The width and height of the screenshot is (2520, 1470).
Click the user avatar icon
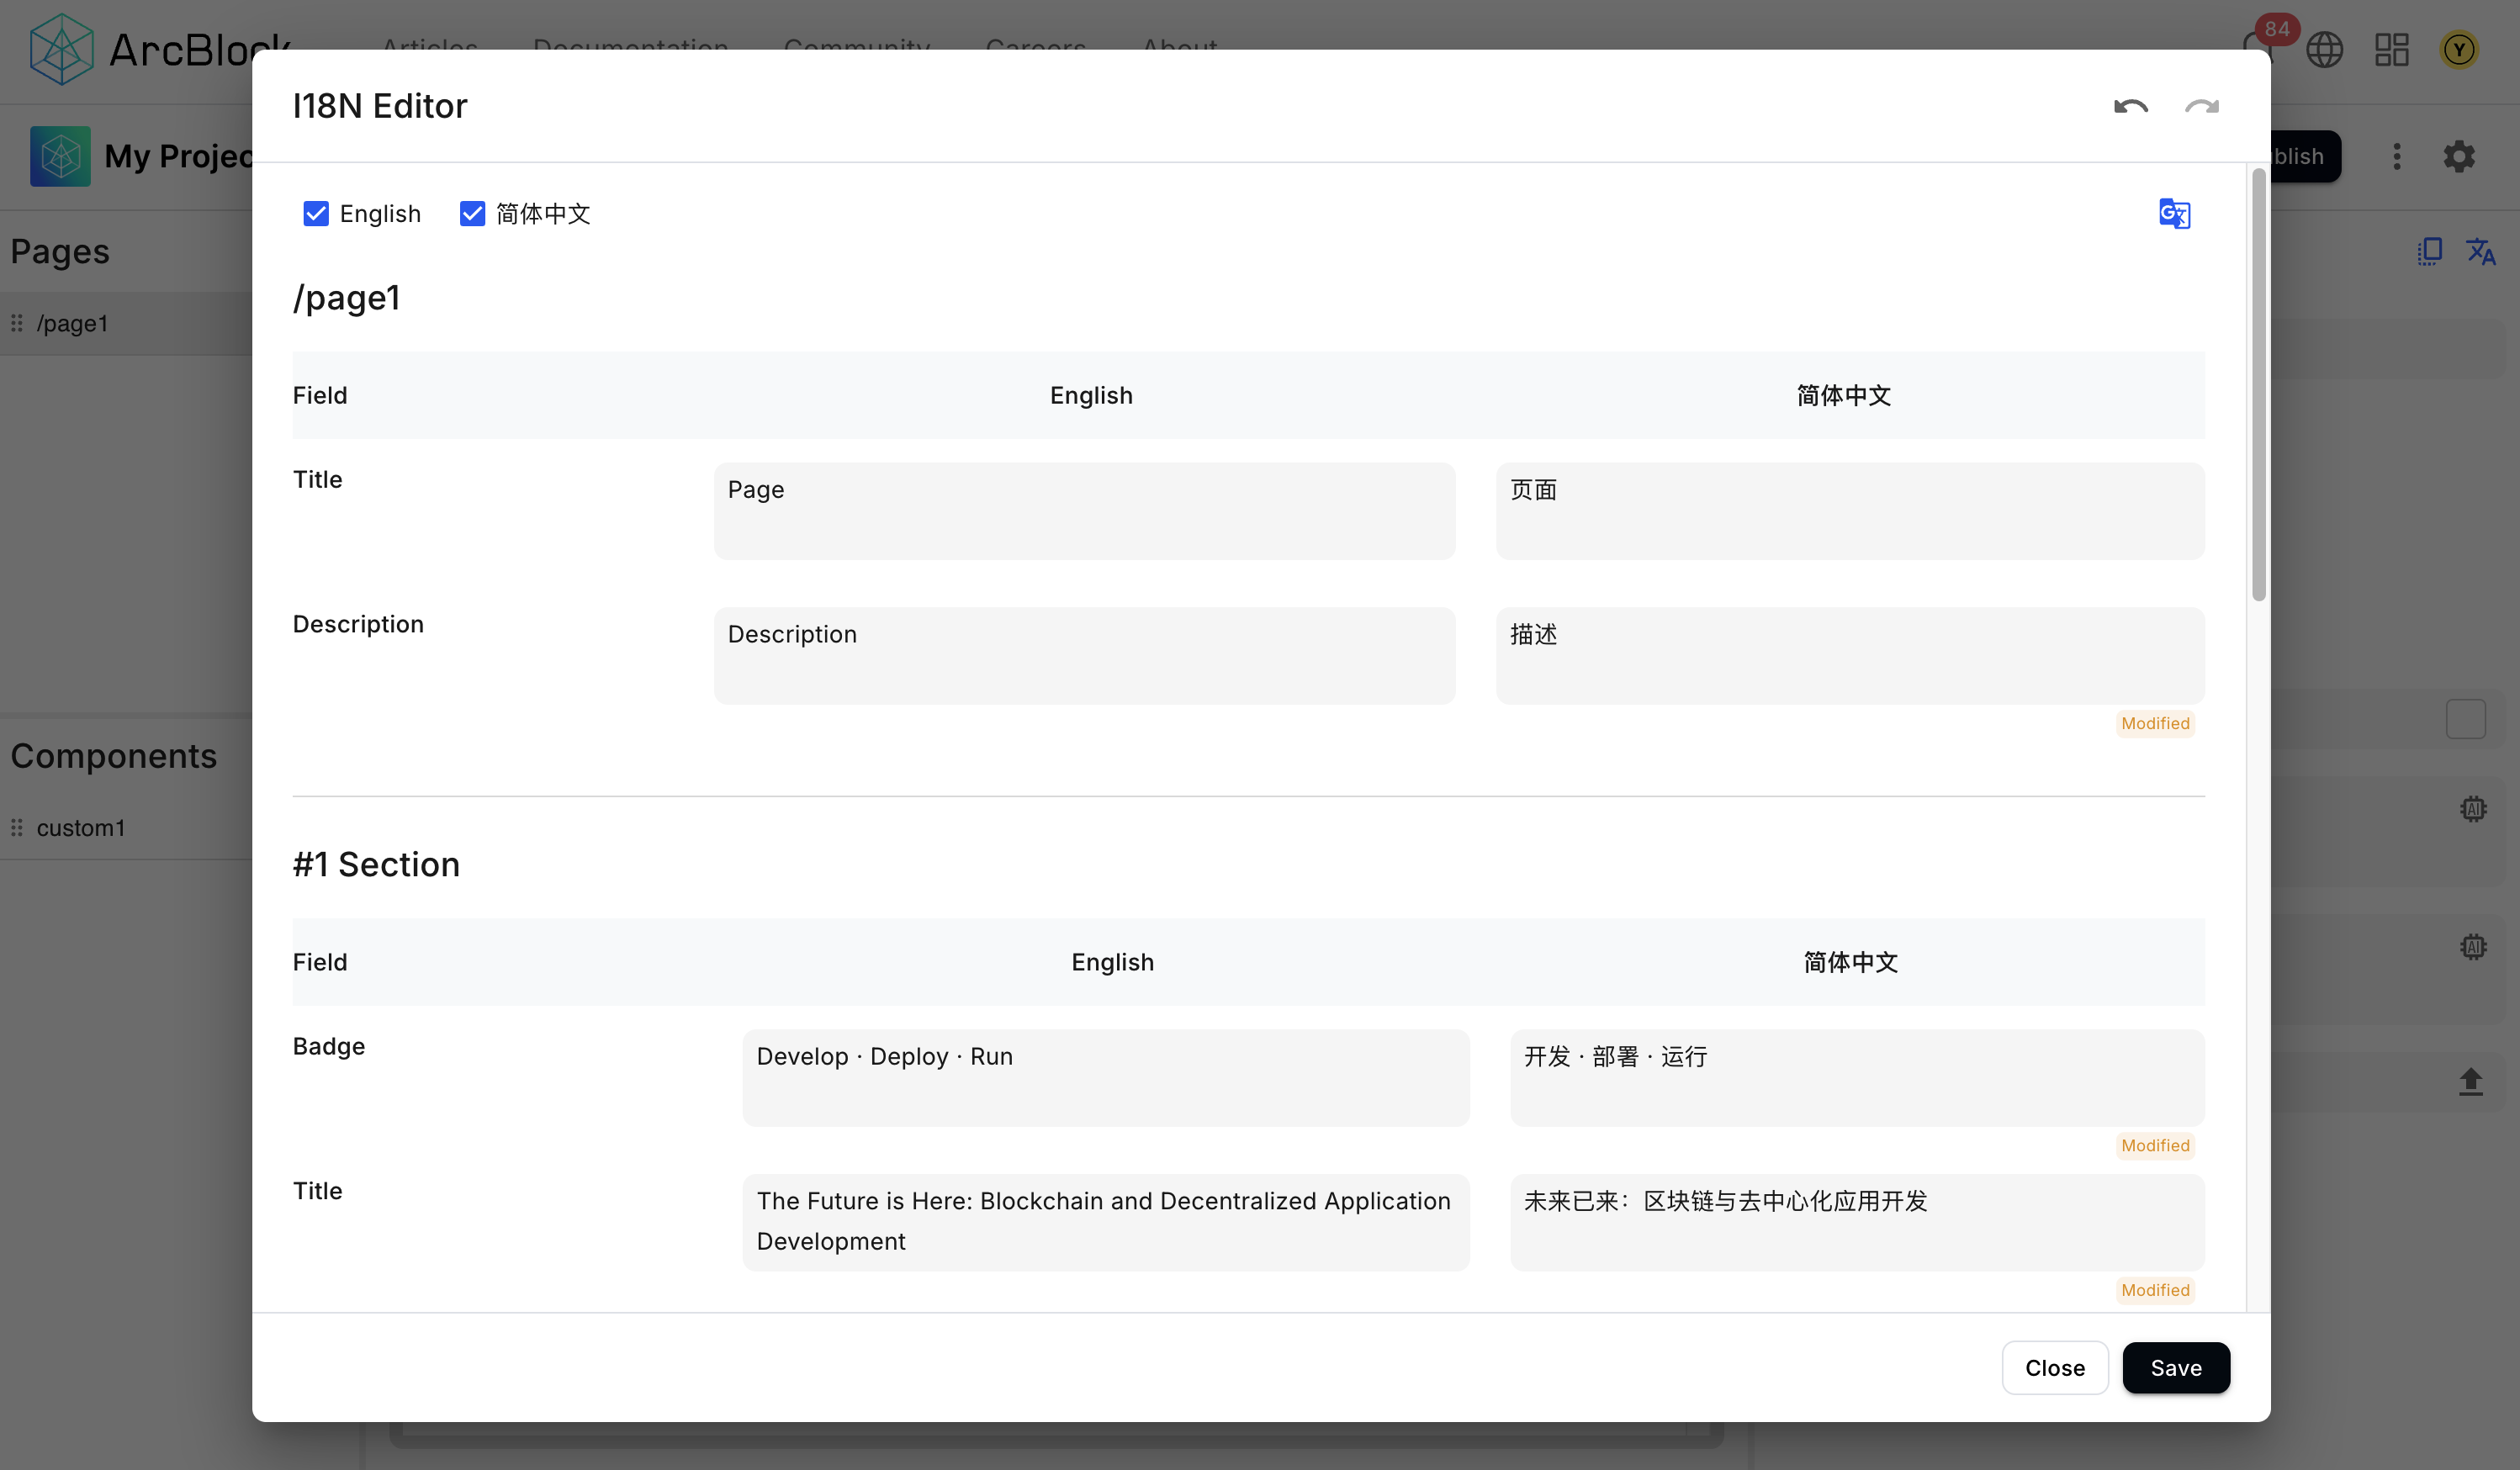tap(2459, 49)
